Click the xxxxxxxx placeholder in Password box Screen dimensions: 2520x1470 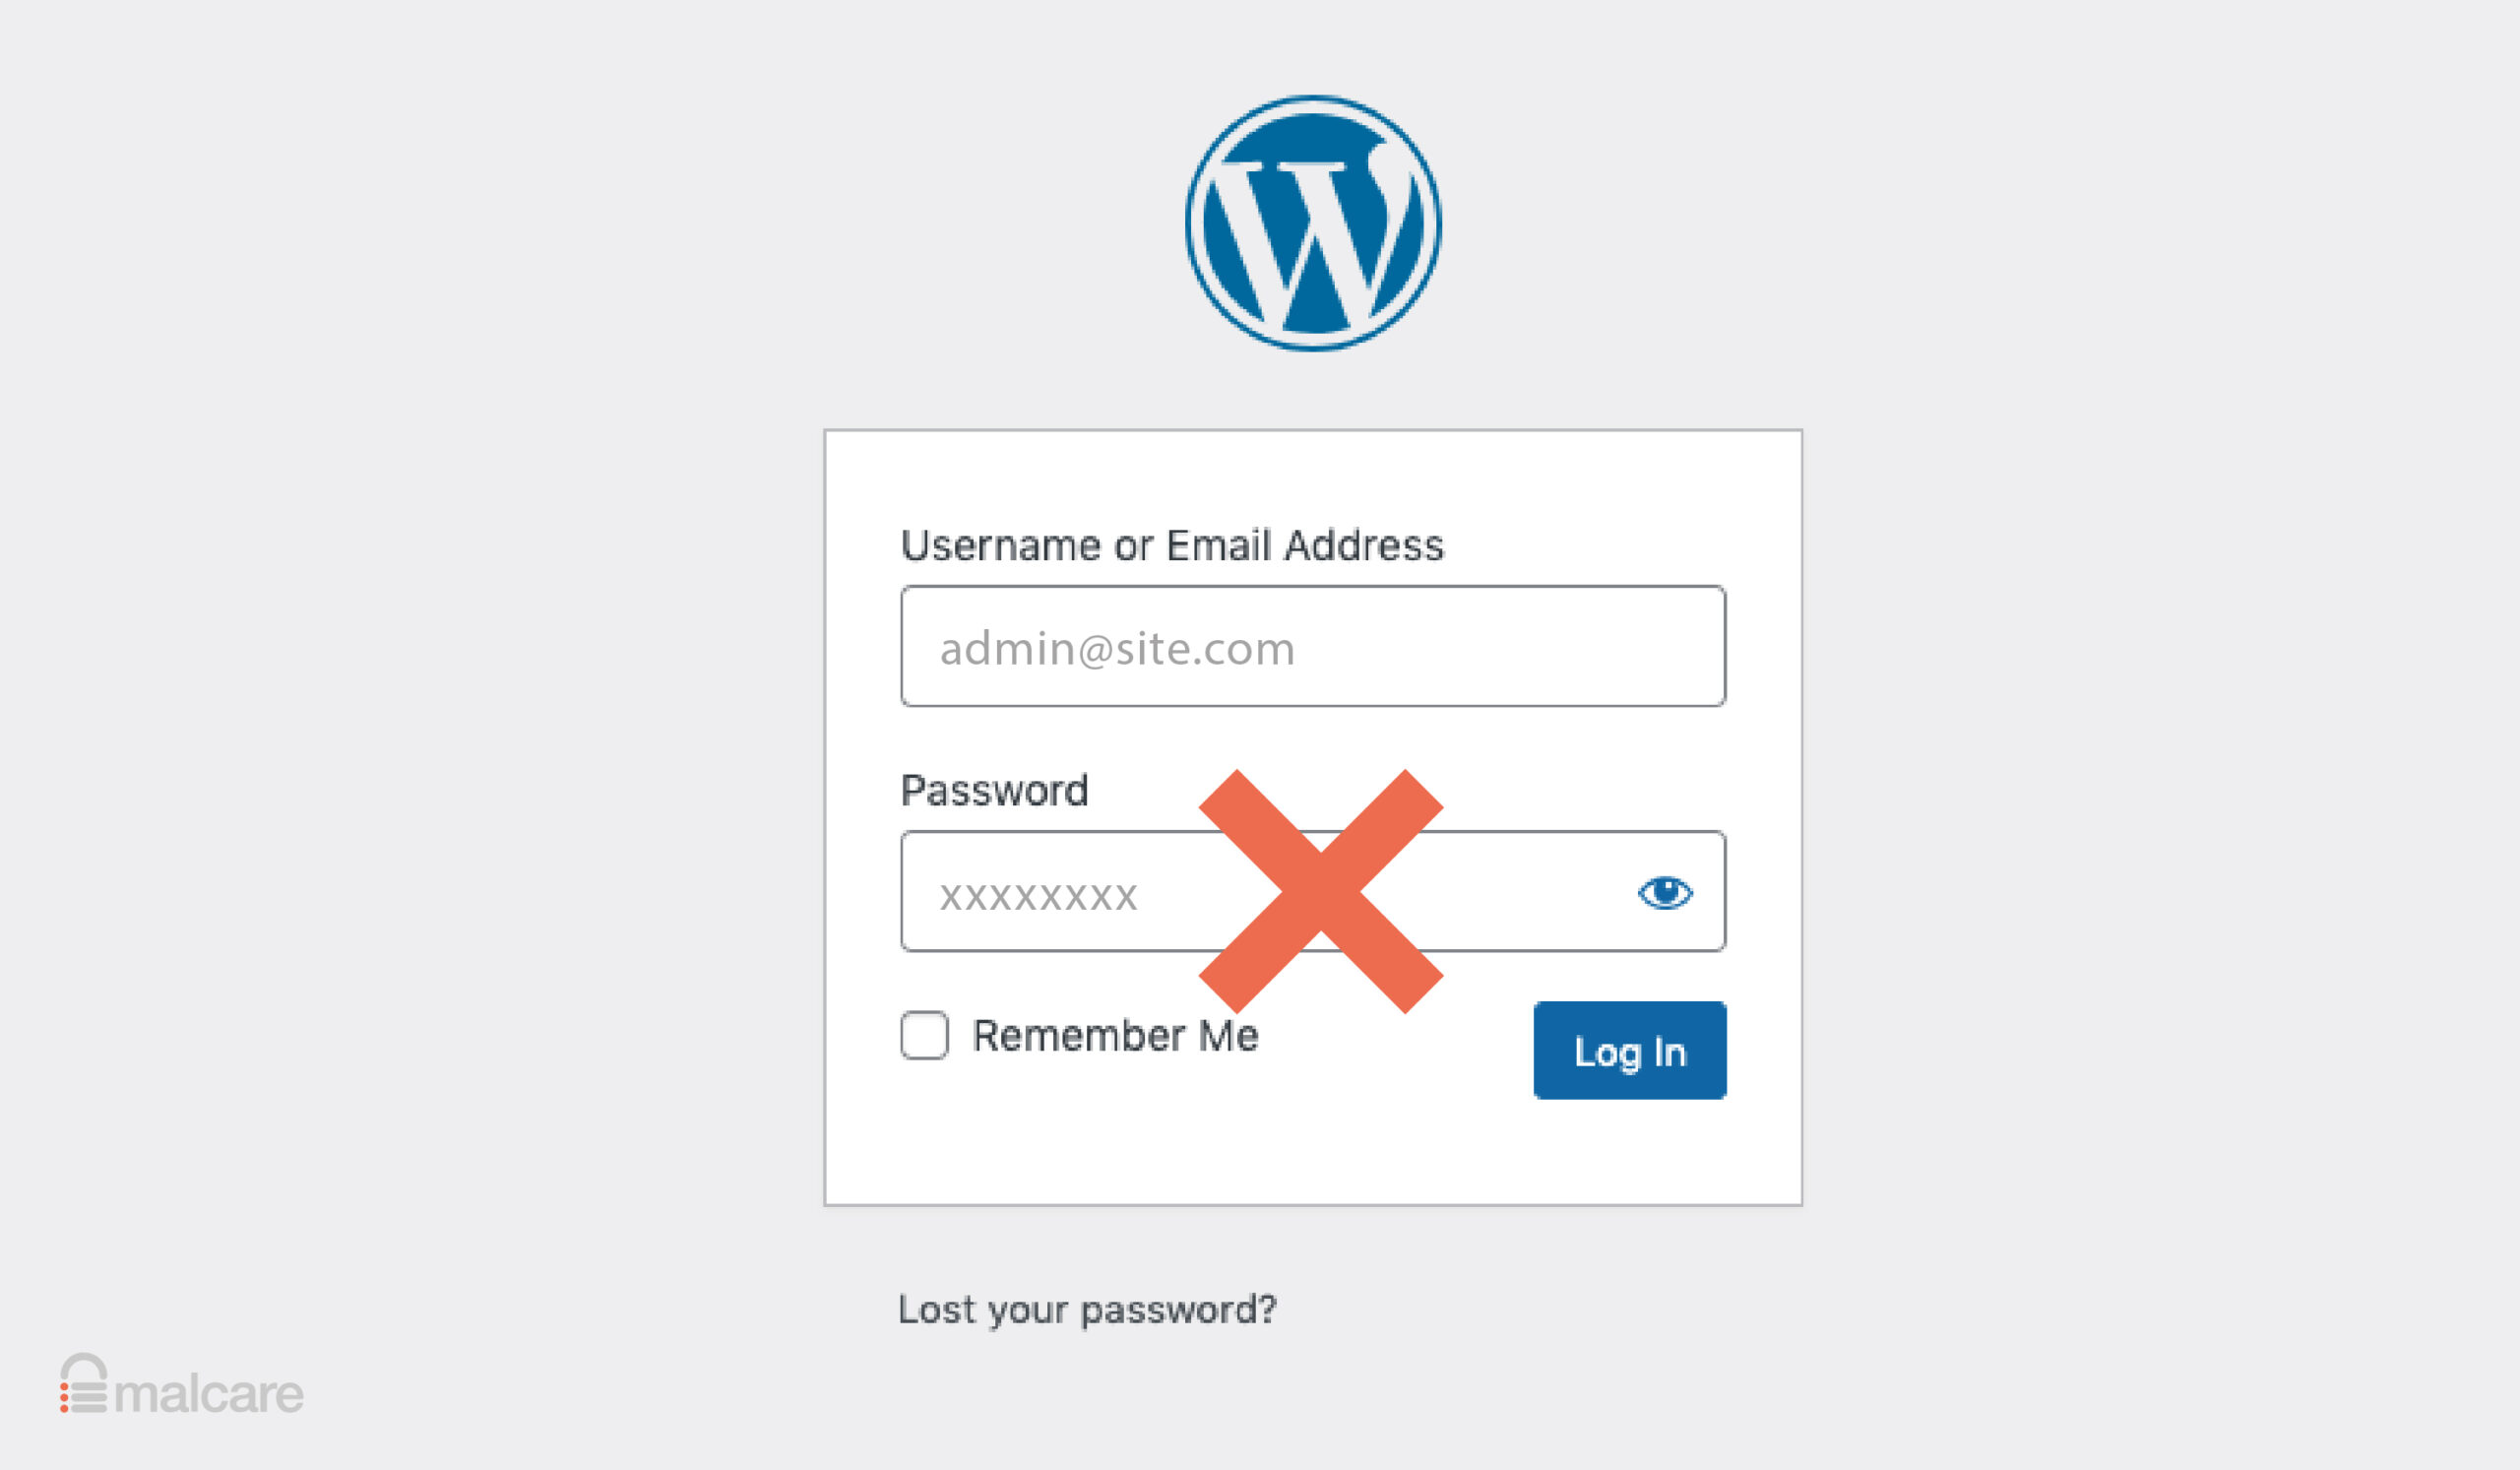[1038, 896]
